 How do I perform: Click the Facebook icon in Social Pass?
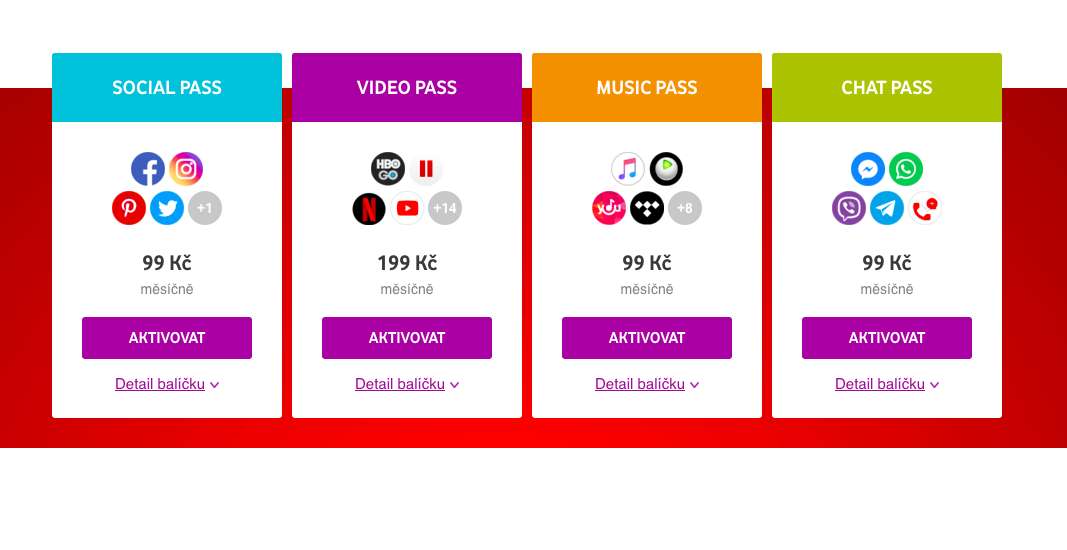point(148,169)
